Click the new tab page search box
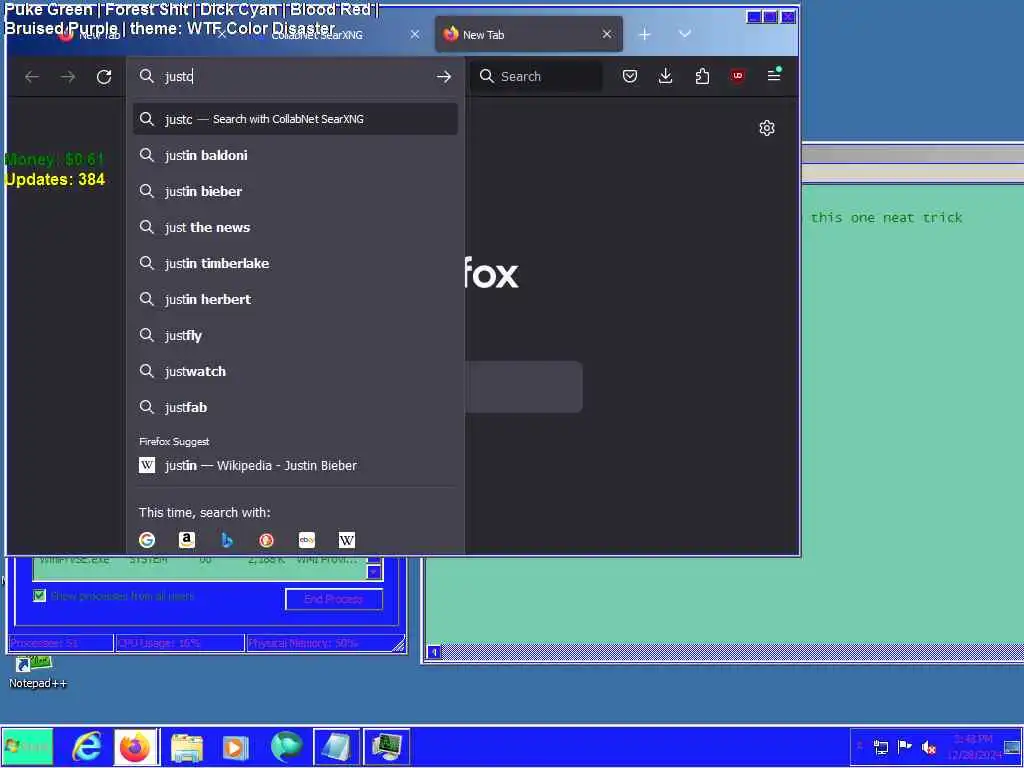 [x=524, y=387]
